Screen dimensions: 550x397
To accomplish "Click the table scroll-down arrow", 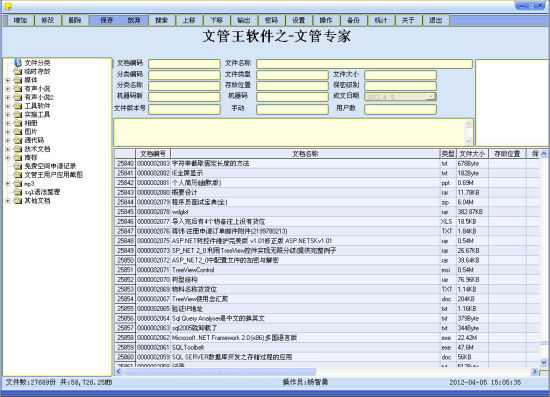I will click(x=544, y=362).
